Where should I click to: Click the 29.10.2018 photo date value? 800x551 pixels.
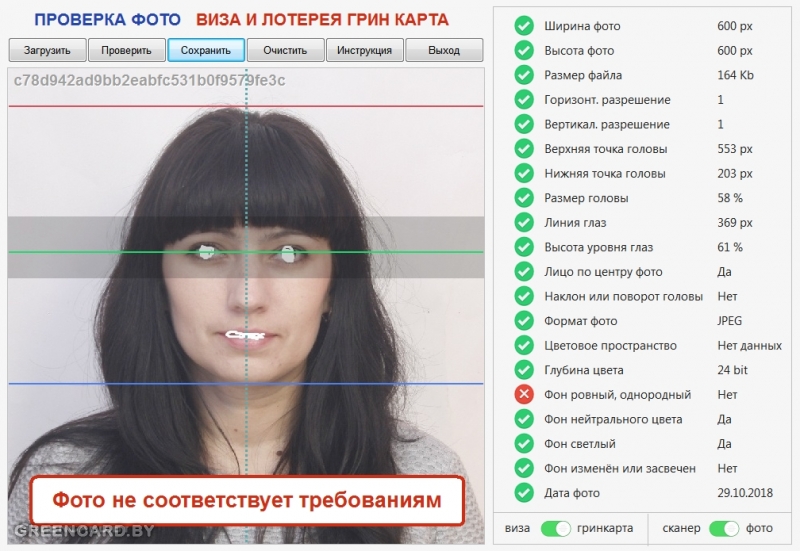pyautogui.click(x=745, y=493)
